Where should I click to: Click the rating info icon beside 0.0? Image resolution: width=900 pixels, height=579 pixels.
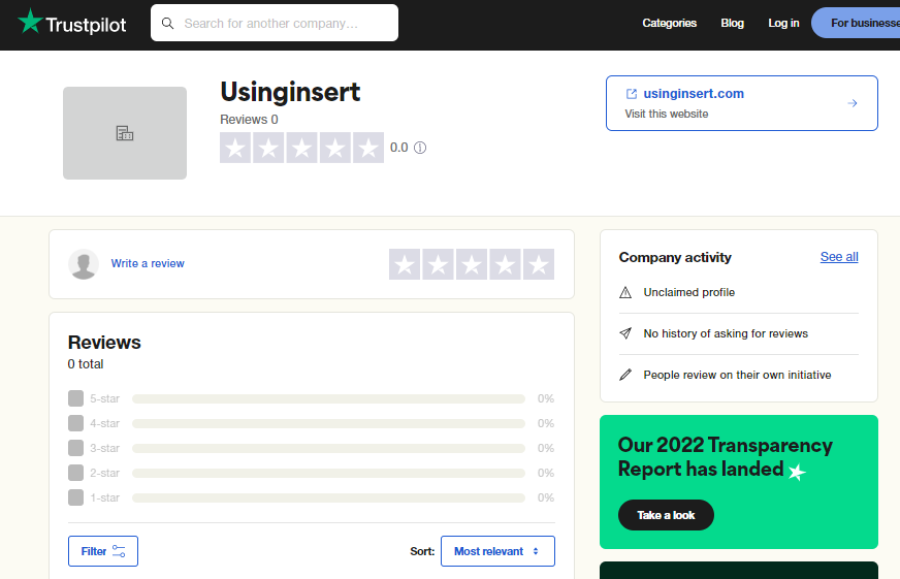point(420,148)
